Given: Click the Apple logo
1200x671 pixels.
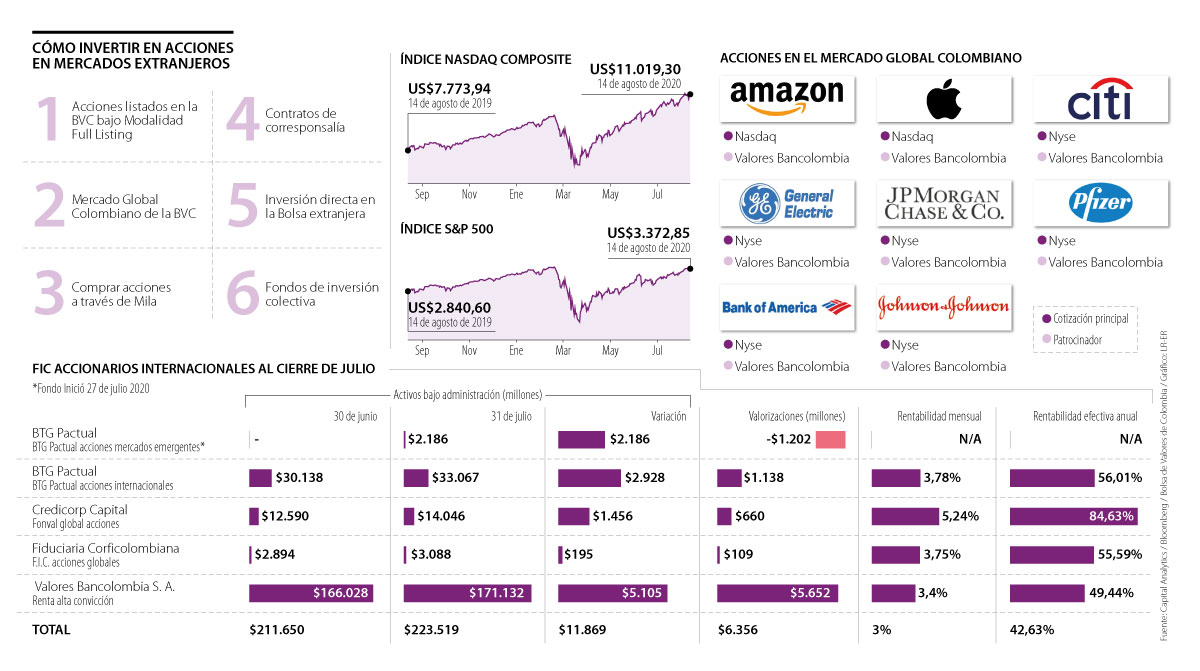Looking at the screenshot, I should click(x=943, y=99).
